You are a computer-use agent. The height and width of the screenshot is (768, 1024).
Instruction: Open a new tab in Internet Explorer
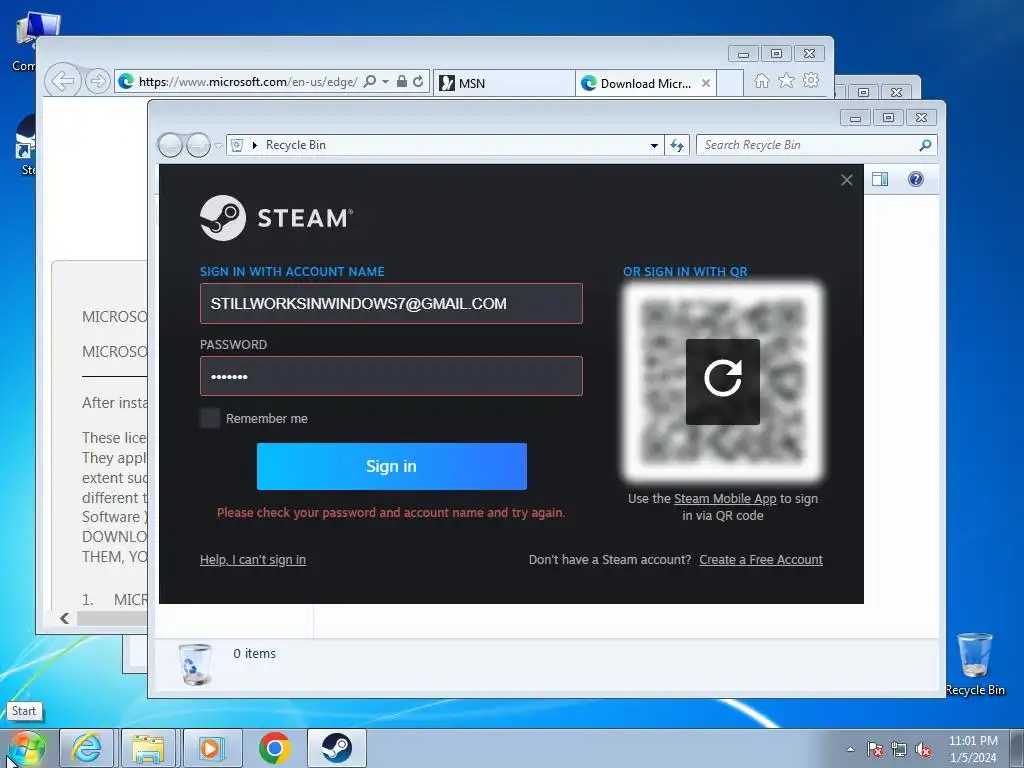(730, 83)
